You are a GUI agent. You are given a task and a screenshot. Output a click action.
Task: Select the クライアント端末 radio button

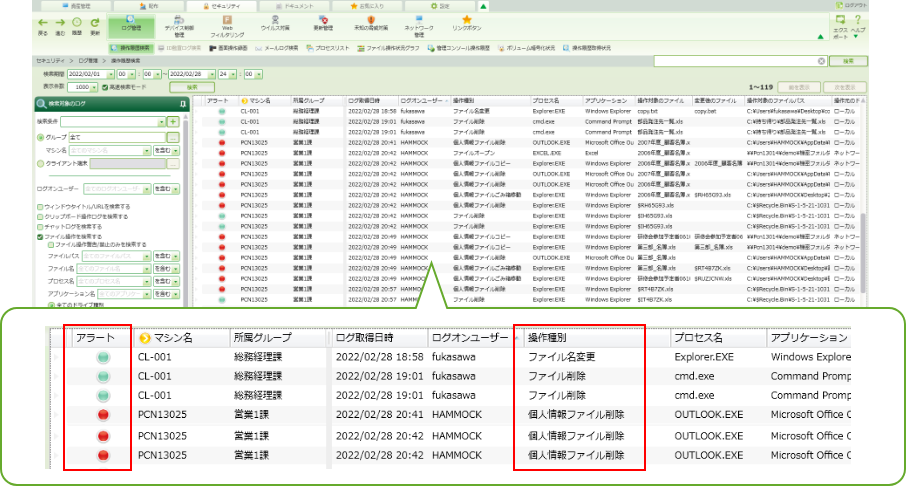(x=40, y=164)
